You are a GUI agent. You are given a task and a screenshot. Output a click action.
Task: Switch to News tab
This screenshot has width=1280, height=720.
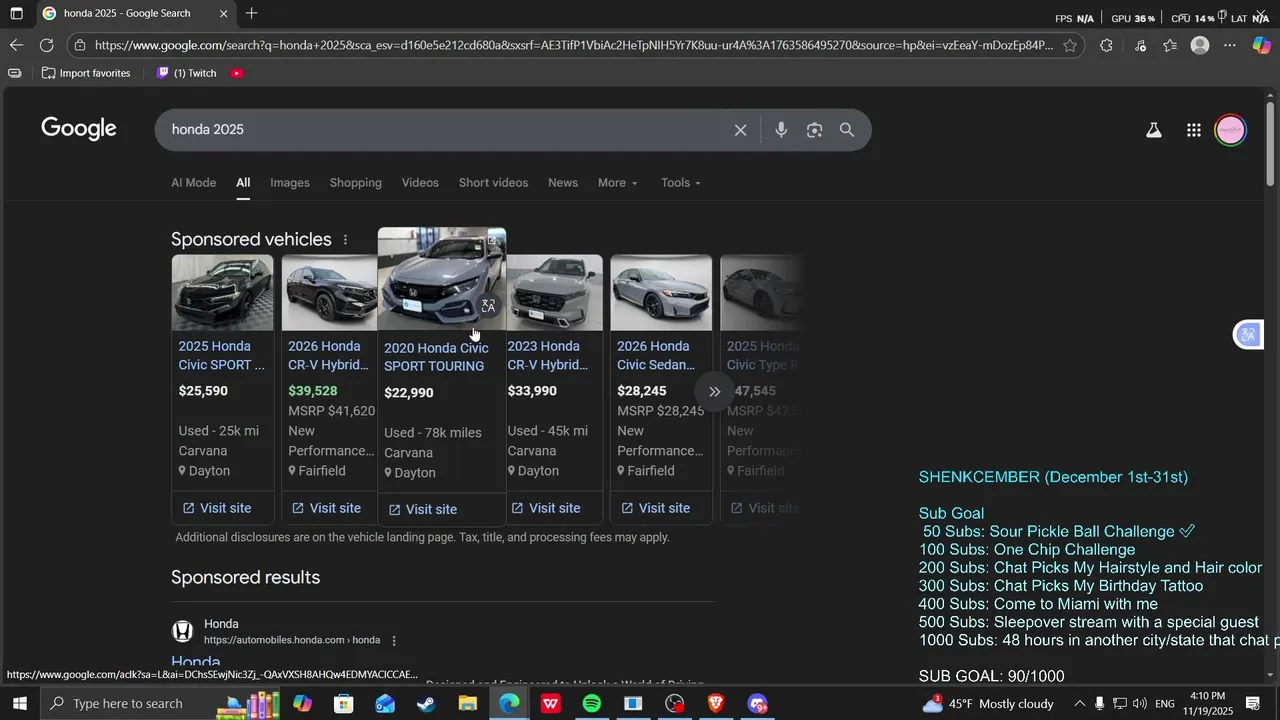[x=563, y=183]
